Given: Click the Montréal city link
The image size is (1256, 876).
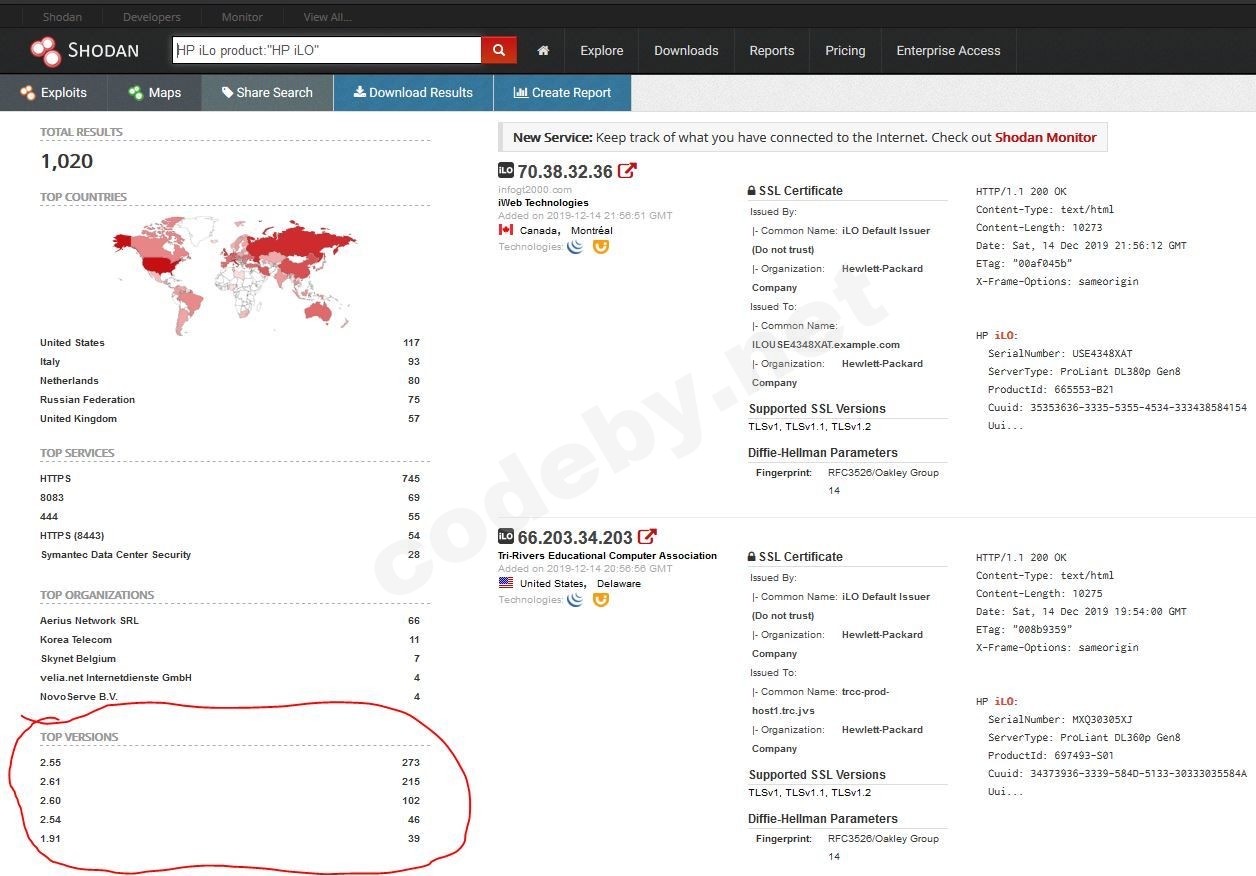Looking at the screenshot, I should (592, 231).
